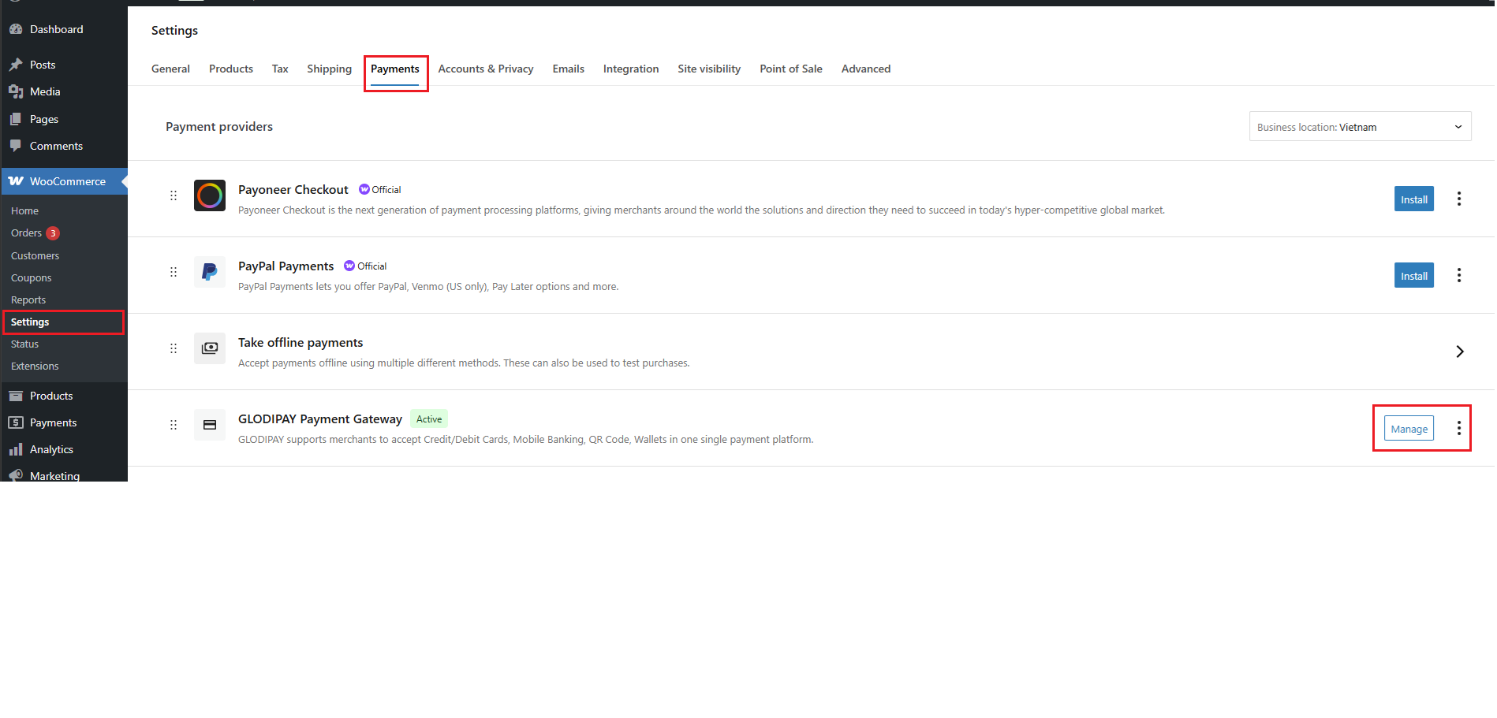Click the Official badge next to Payoneer Checkout
The height and width of the screenshot is (718, 1497).
380,190
